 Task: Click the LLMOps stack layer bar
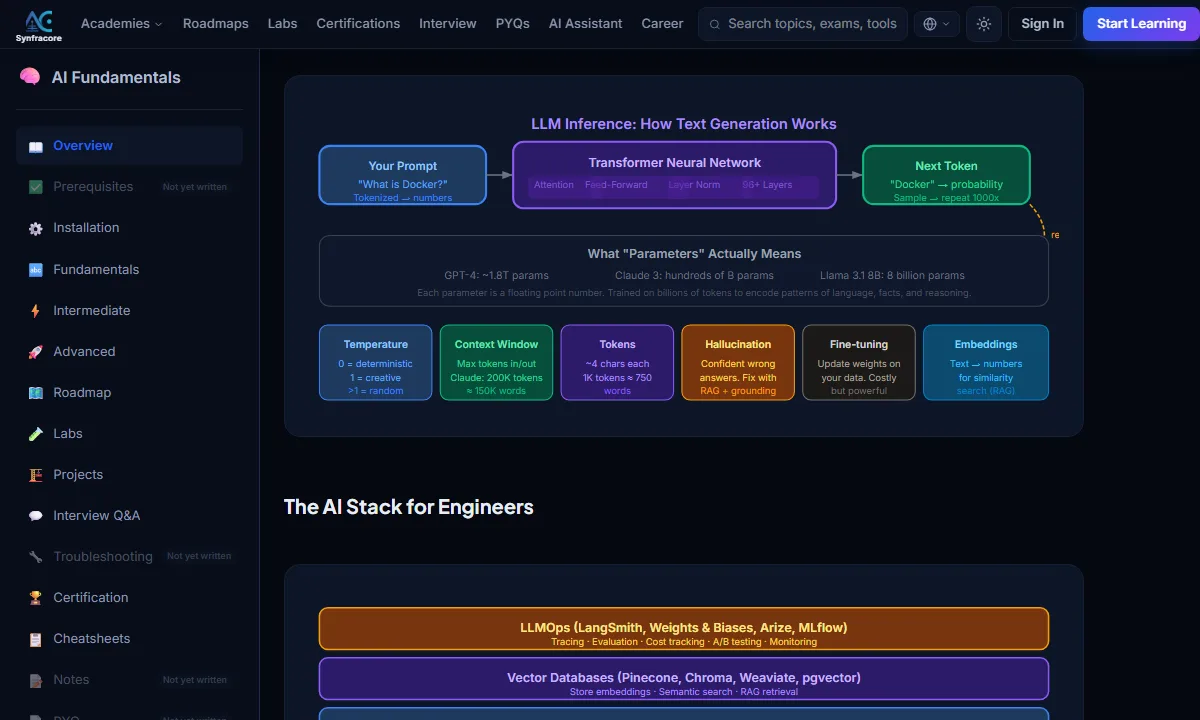pos(684,629)
